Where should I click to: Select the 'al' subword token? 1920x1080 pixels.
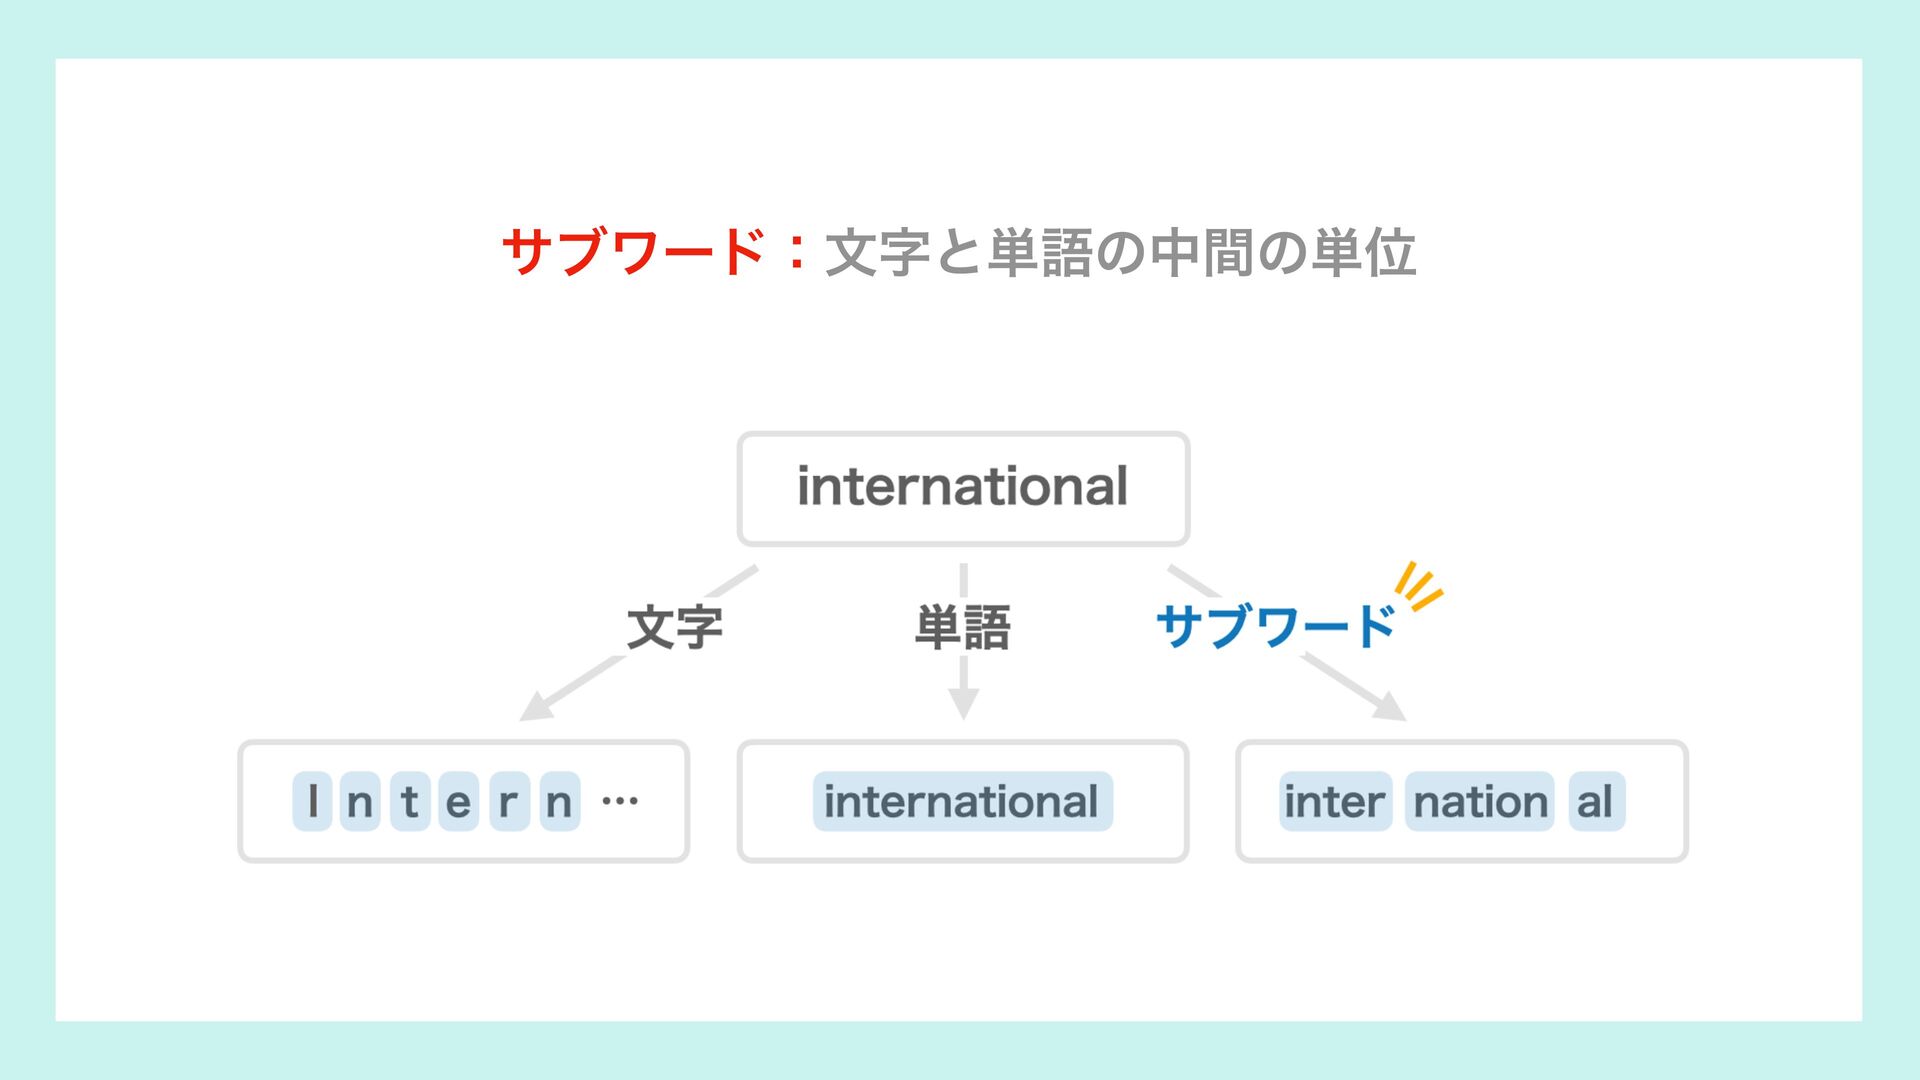tap(1596, 801)
